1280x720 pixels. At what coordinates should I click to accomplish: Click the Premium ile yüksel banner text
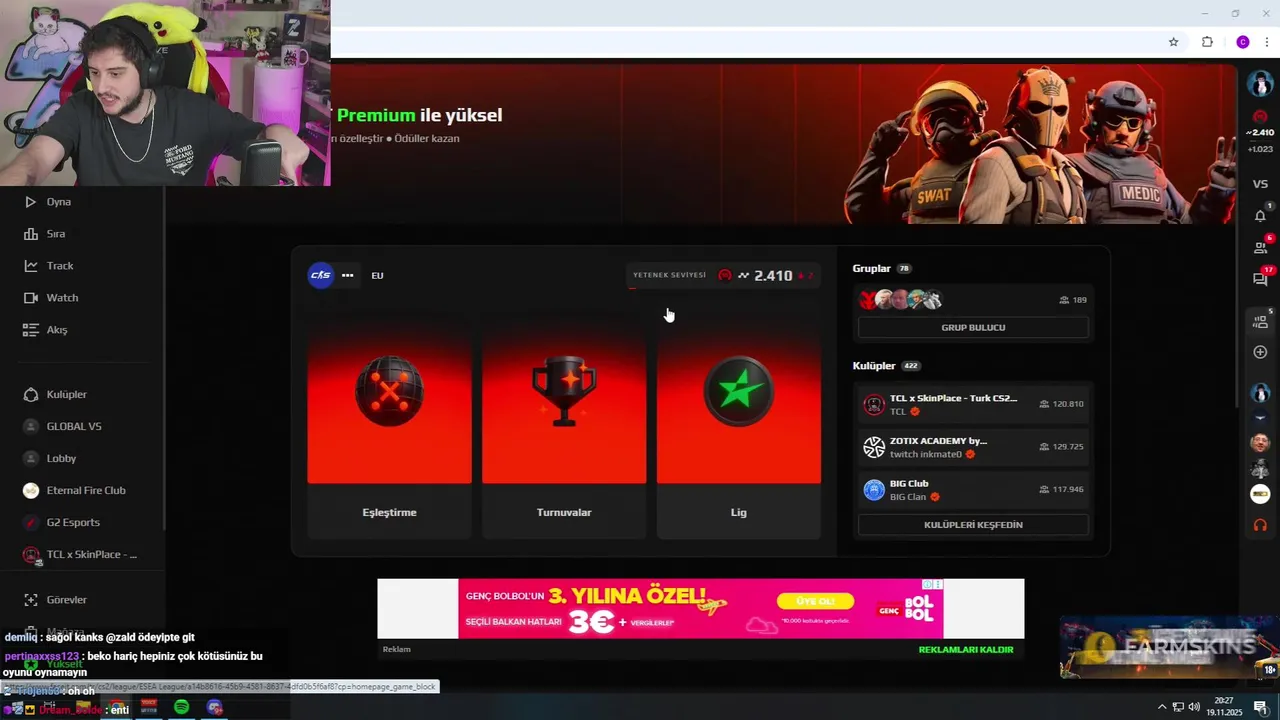coord(419,115)
